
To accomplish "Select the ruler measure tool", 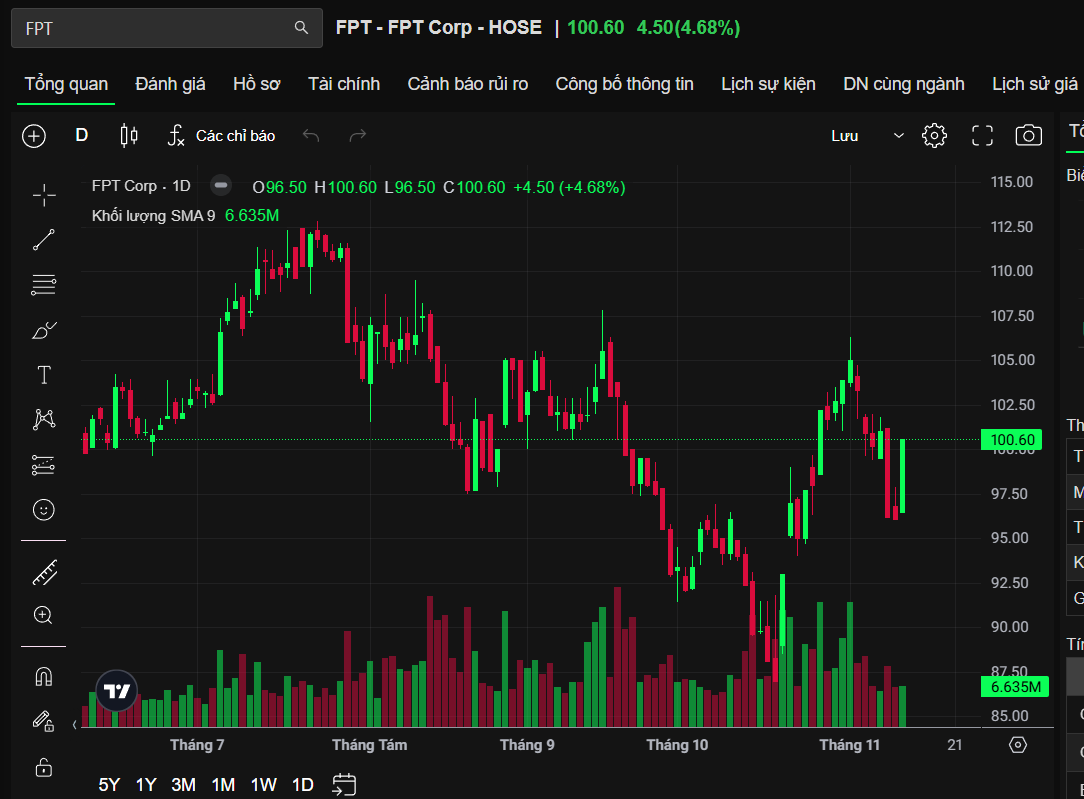I will click(x=43, y=572).
